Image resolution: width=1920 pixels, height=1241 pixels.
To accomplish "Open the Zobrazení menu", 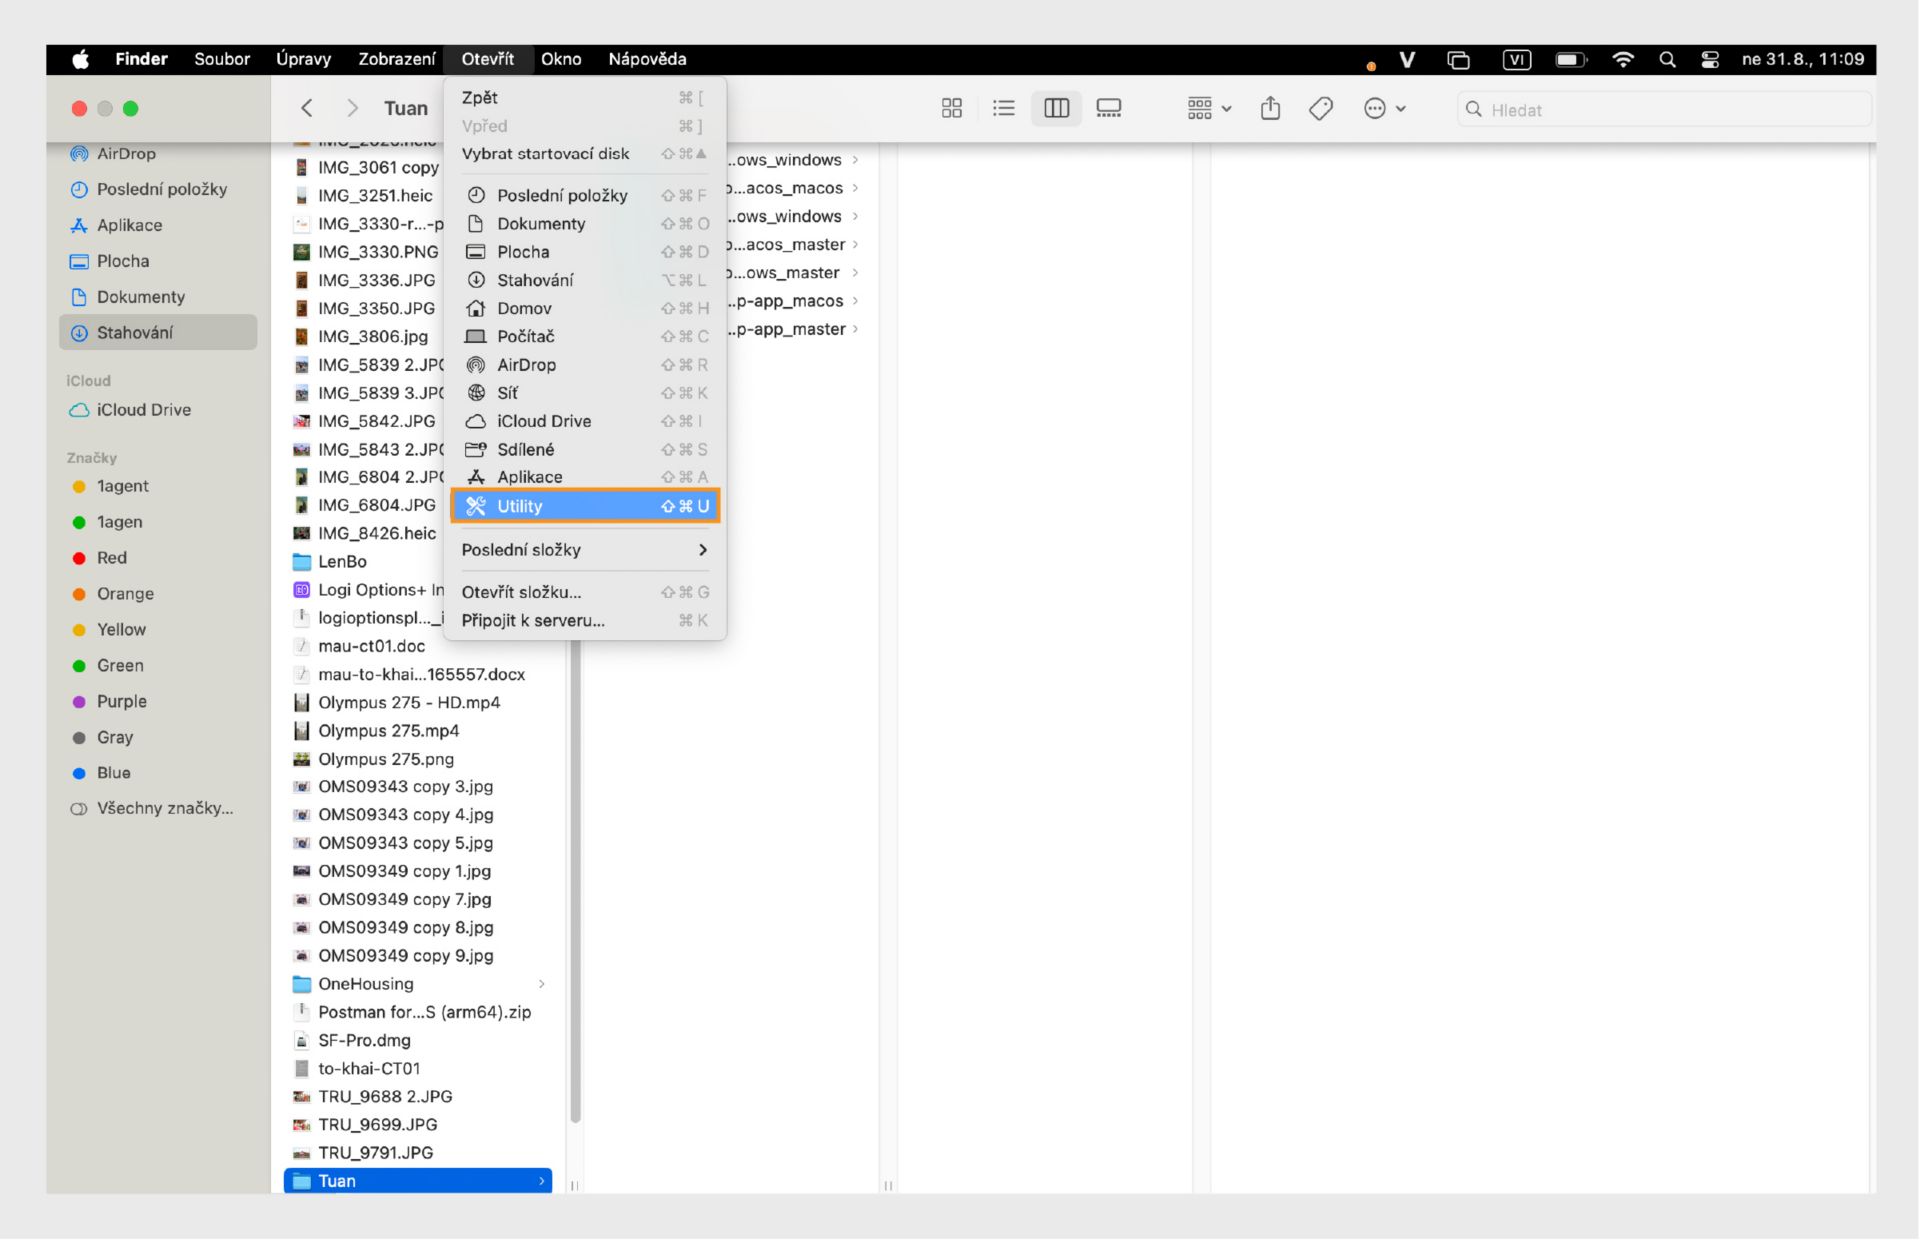I will 396,60.
